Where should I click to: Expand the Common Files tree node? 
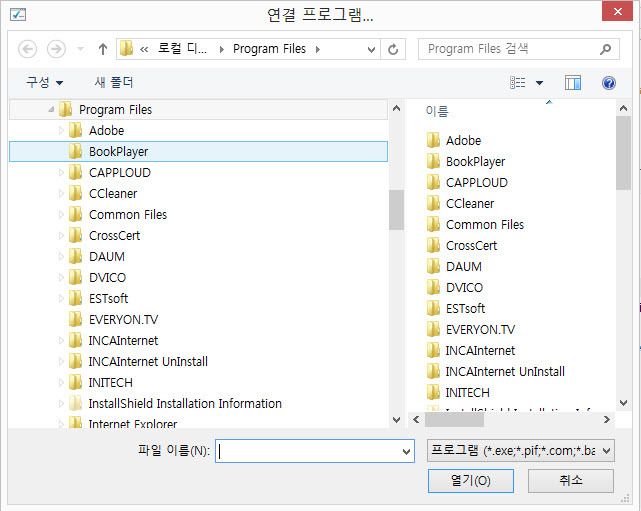[61, 215]
